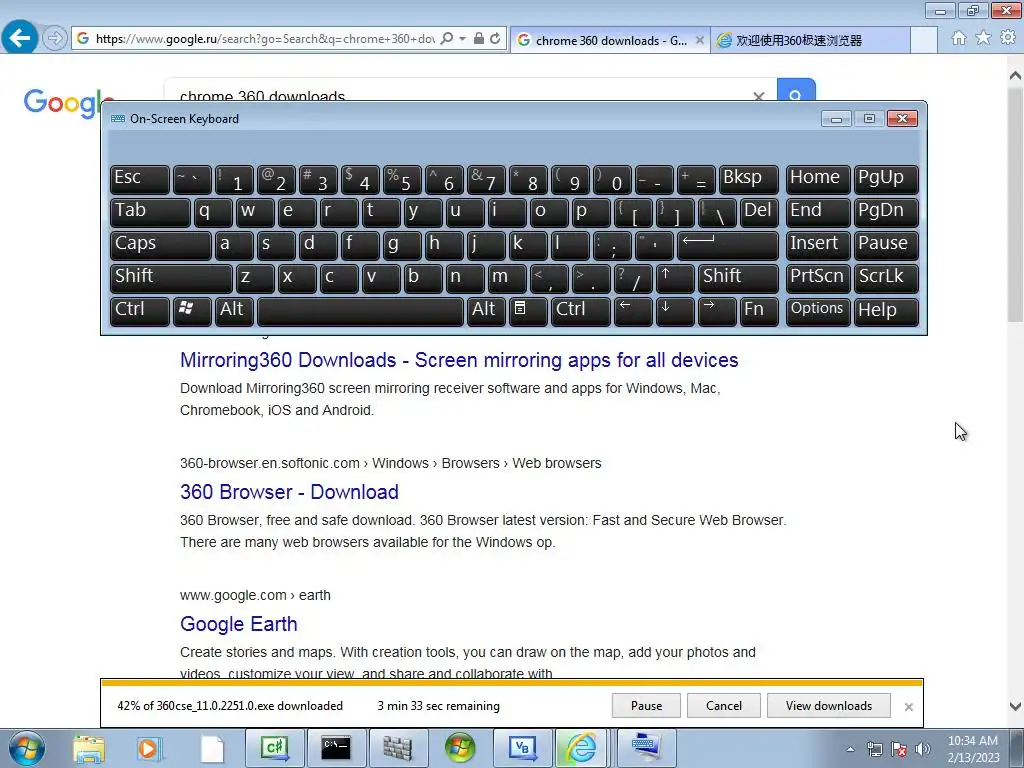
Task: Click the down arrow key on keyboard
Action: [675, 310]
